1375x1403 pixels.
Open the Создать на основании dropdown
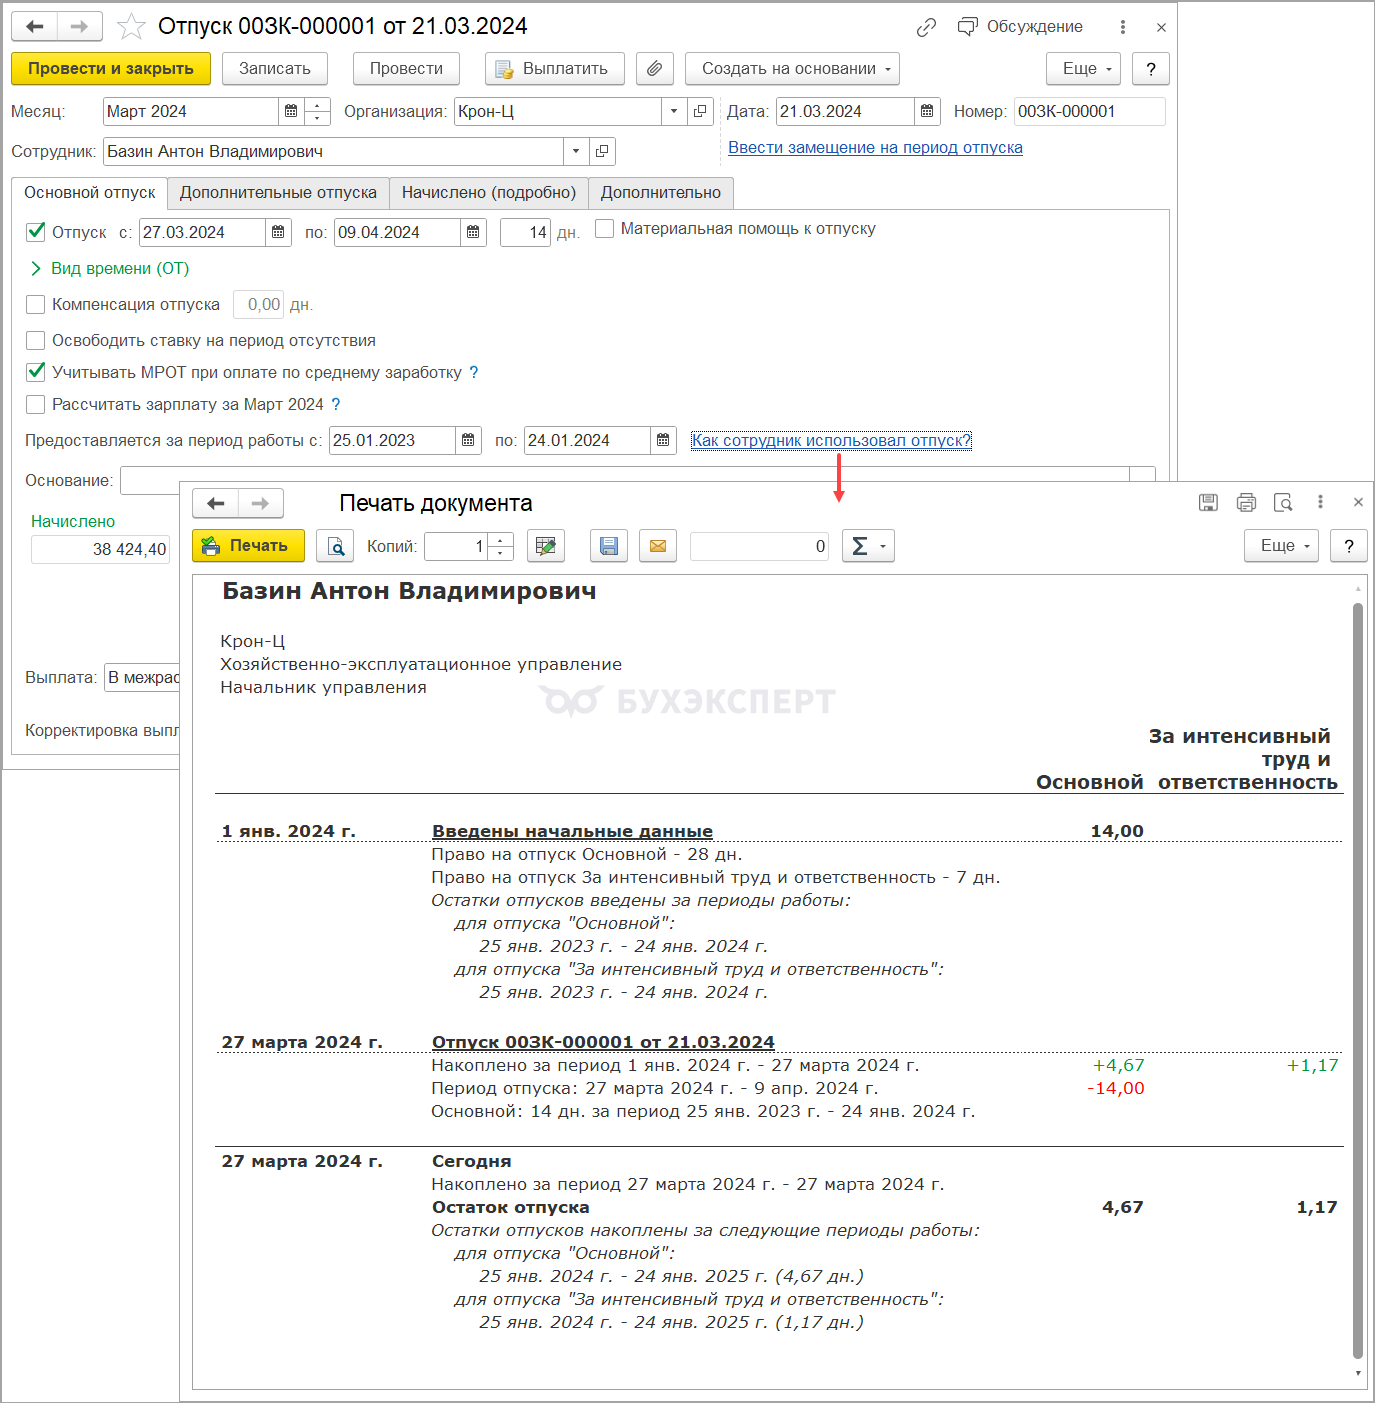pos(792,69)
